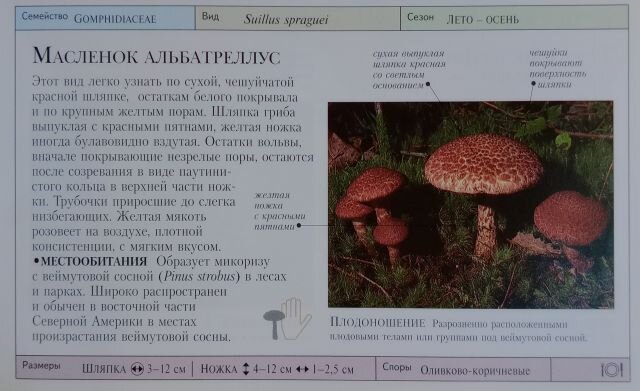This screenshot has height=391, width=640.
Task: Click the Размеры label
Action: tap(41, 365)
